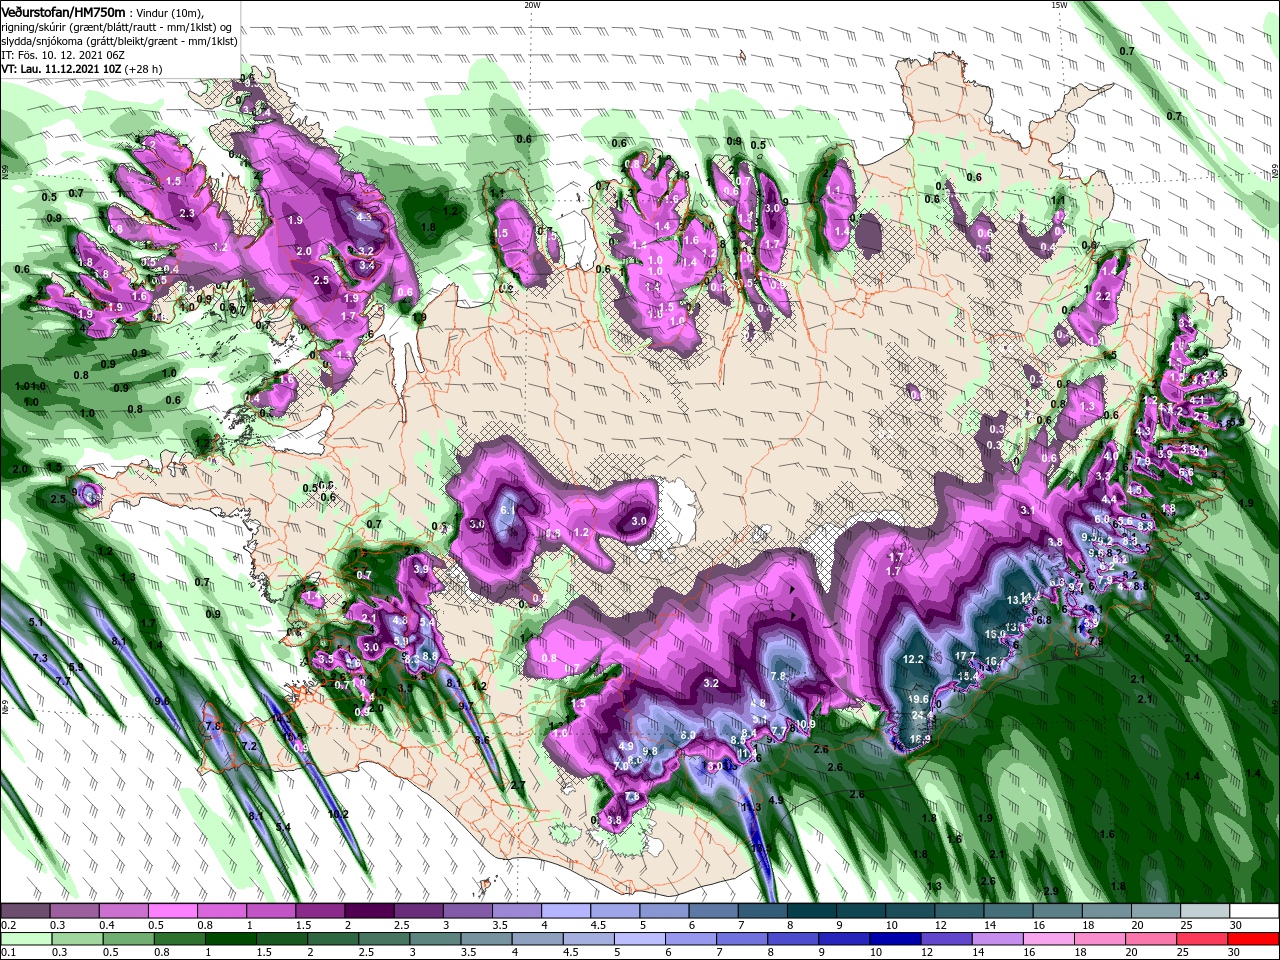Click the 0.4 label on snow scale
Viewport: 1280px width, 960px height.
[107, 926]
